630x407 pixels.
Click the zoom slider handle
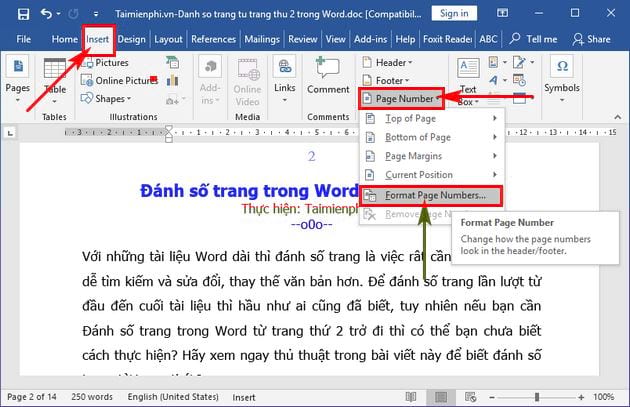point(537,397)
